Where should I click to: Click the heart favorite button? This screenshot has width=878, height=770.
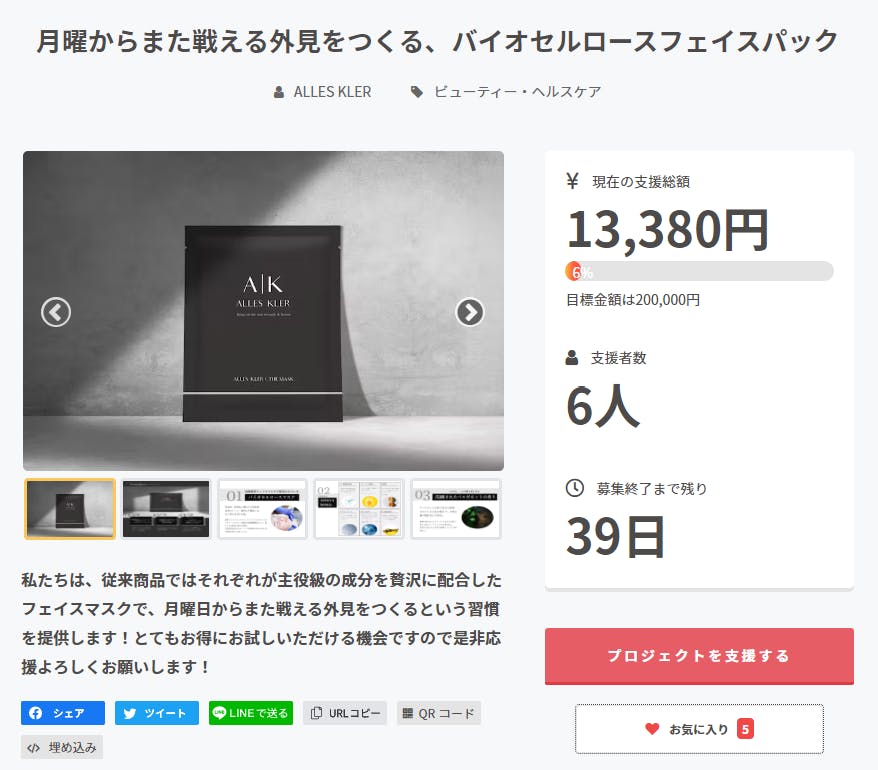[699, 729]
